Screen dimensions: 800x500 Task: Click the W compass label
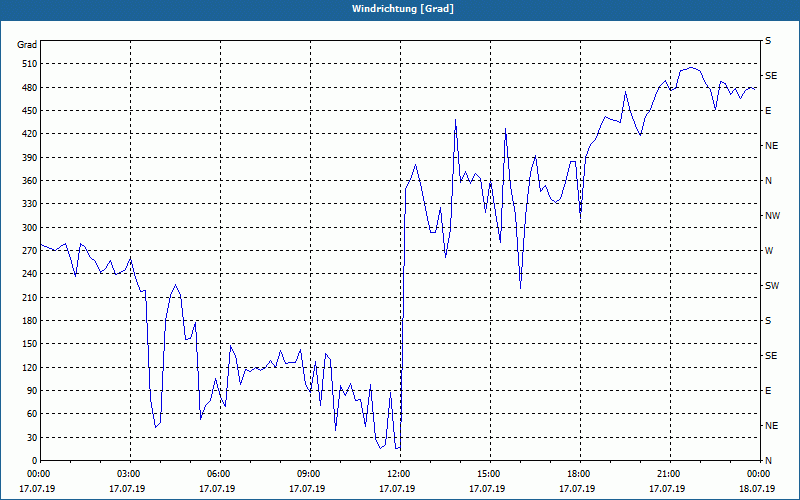tap(769, 251)
